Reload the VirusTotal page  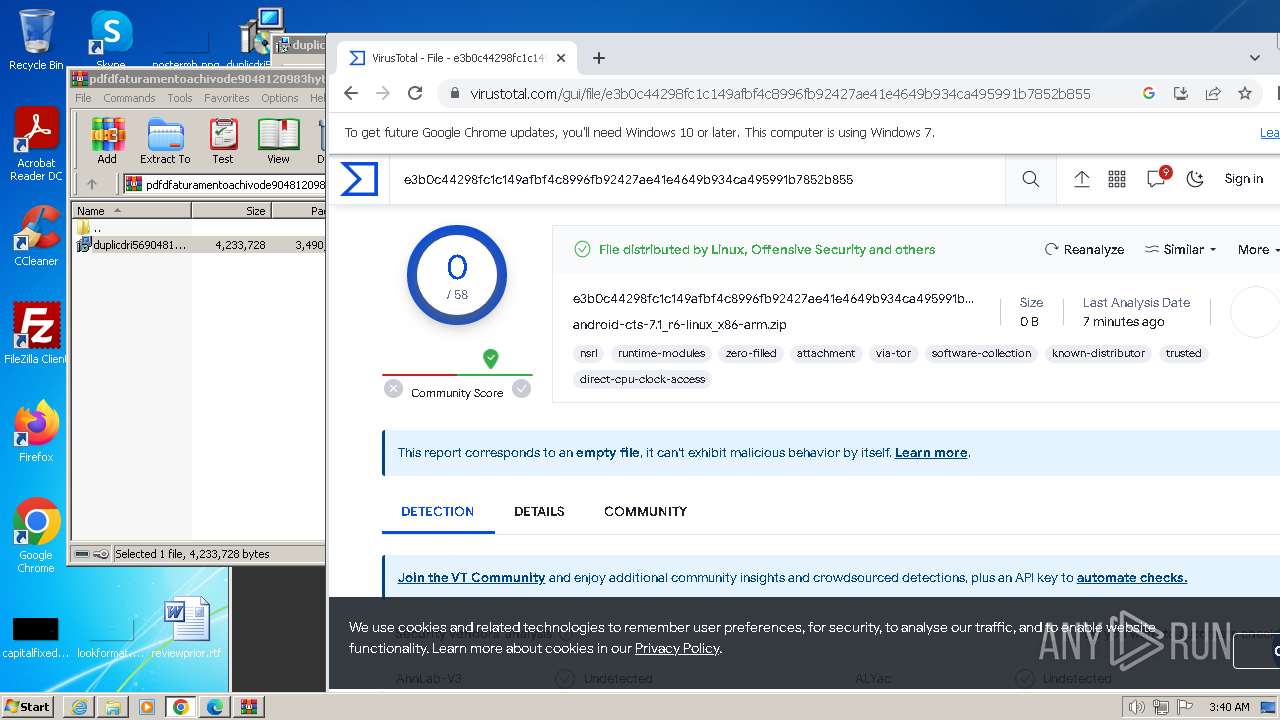tap(415, 93)
